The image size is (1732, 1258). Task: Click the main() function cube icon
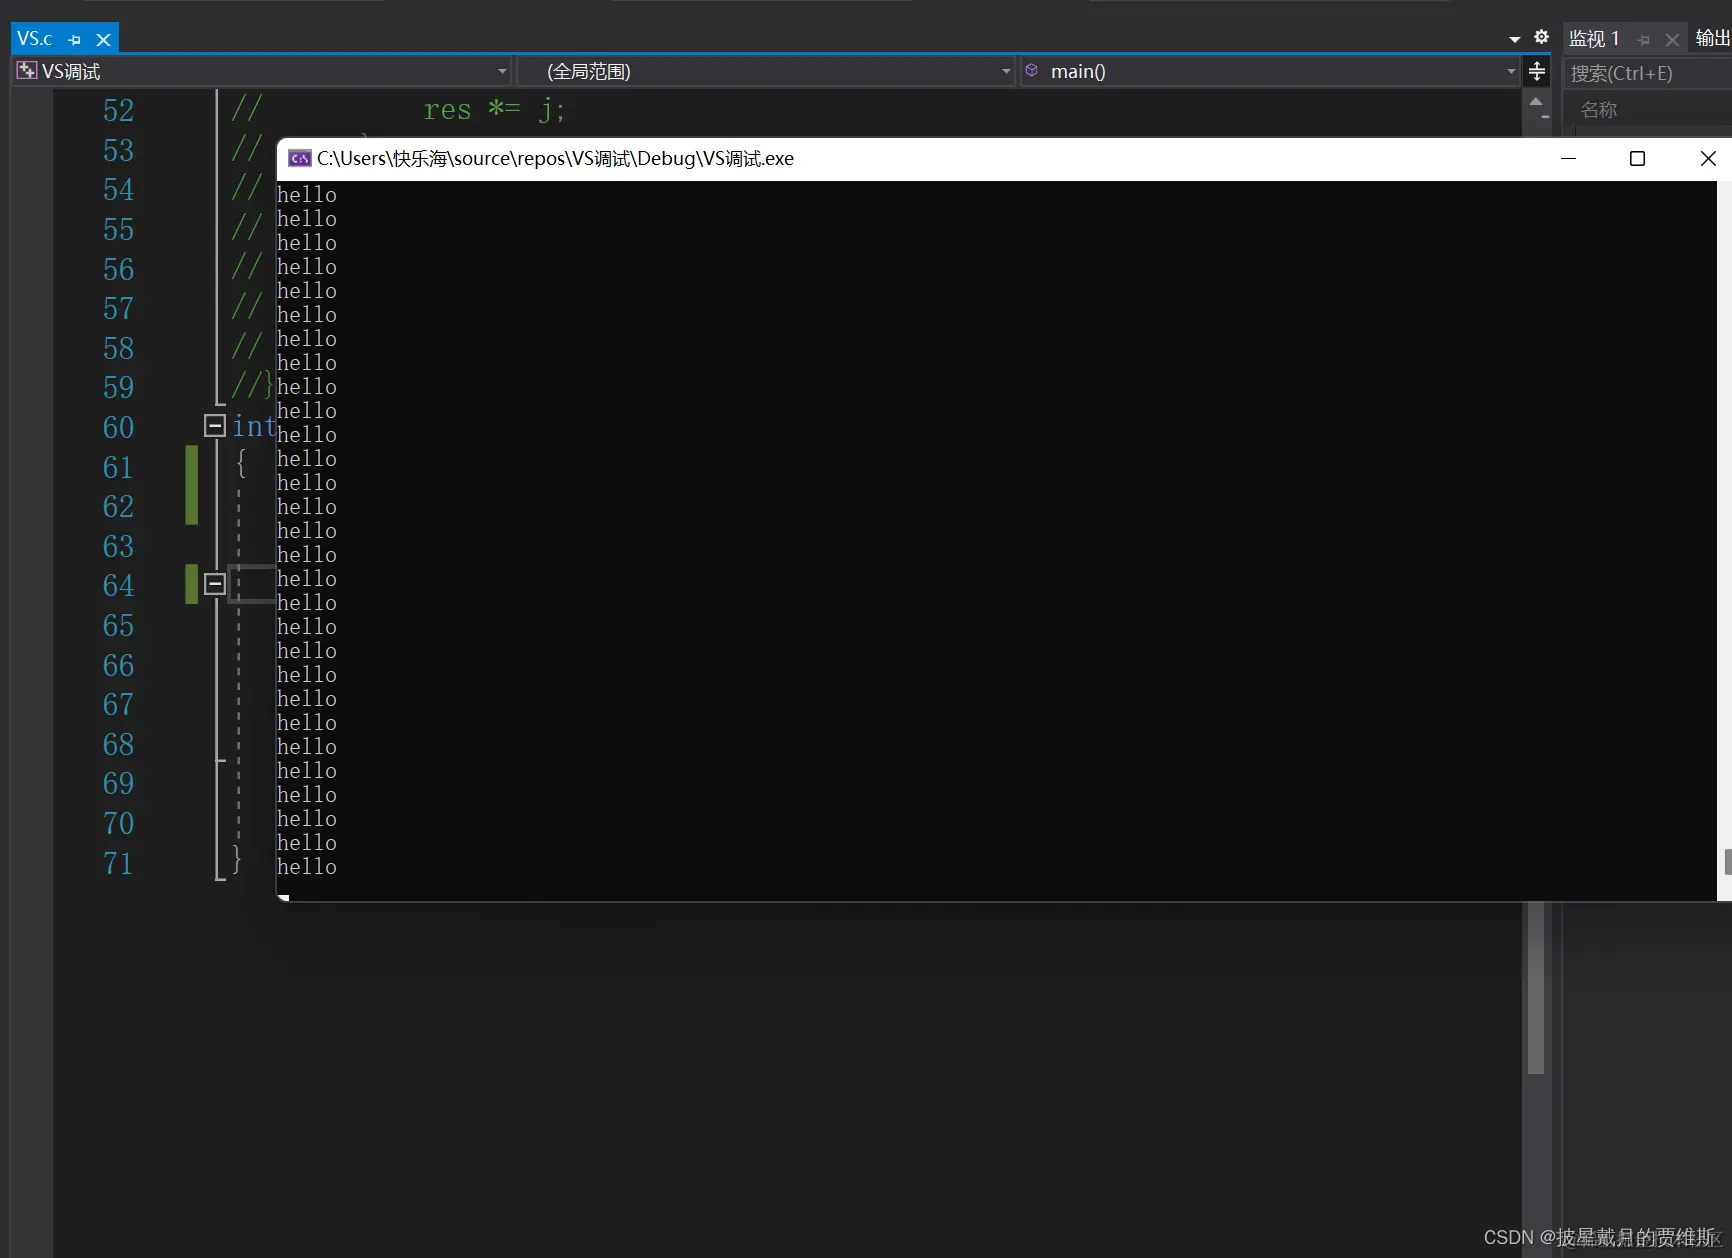[x=1032, y=71]
